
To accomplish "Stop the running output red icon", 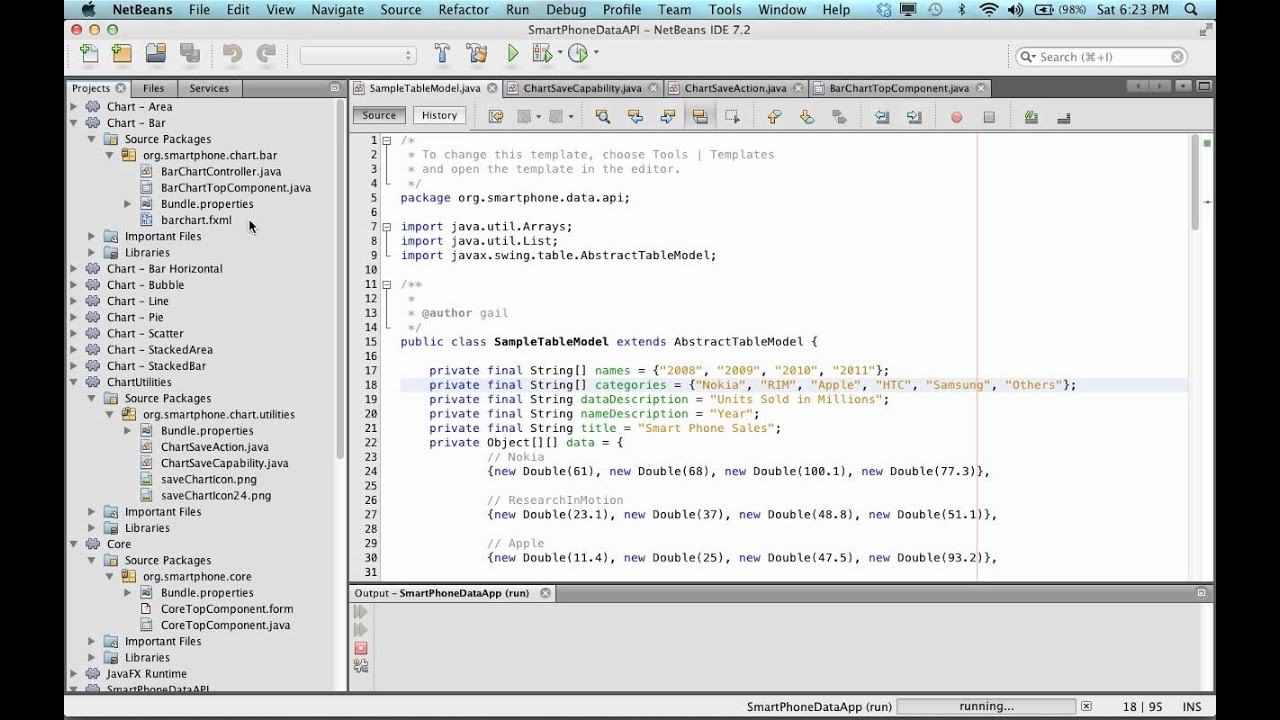I will (x=361, y=648).
